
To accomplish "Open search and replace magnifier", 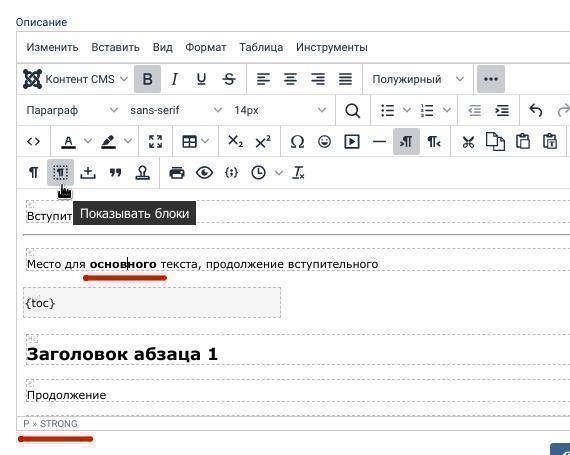I will pos(352,110).
